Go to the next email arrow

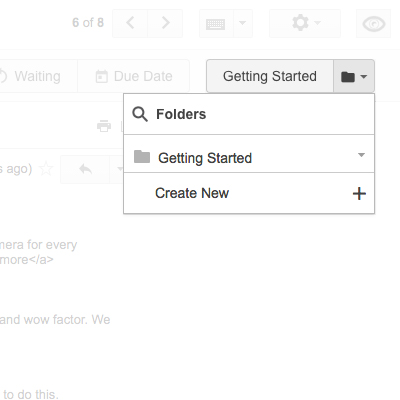(165, 23)
